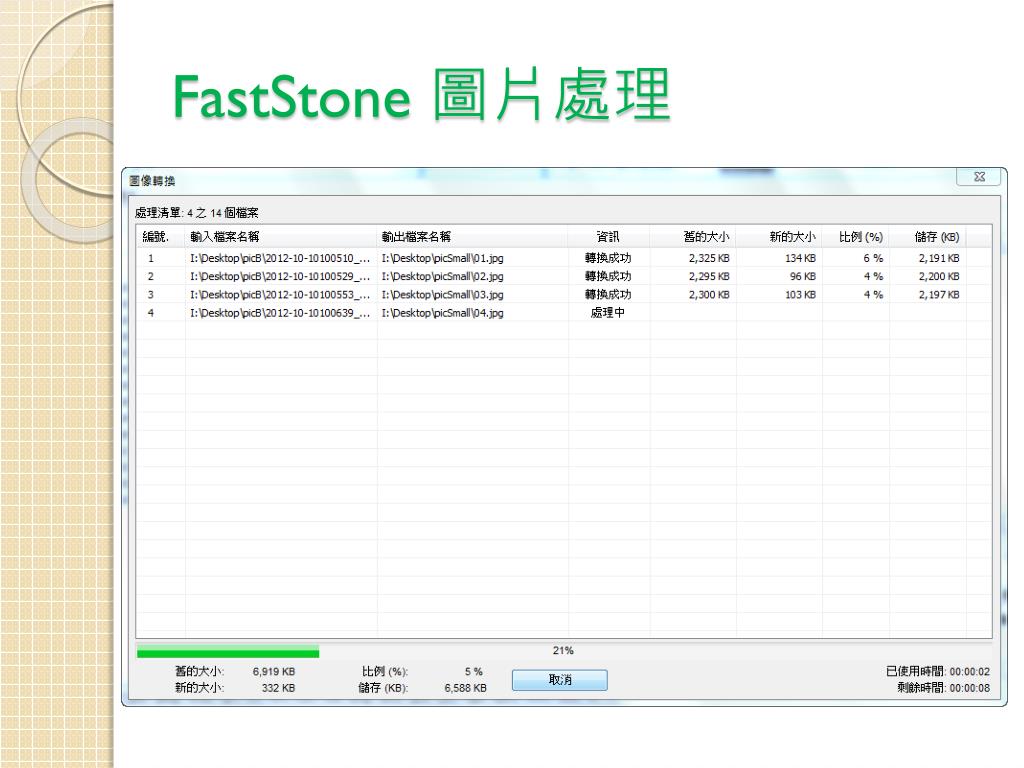Click the 剩餘時間 00:00:08 readout
Screen dimensions: 1024x768
943,688
